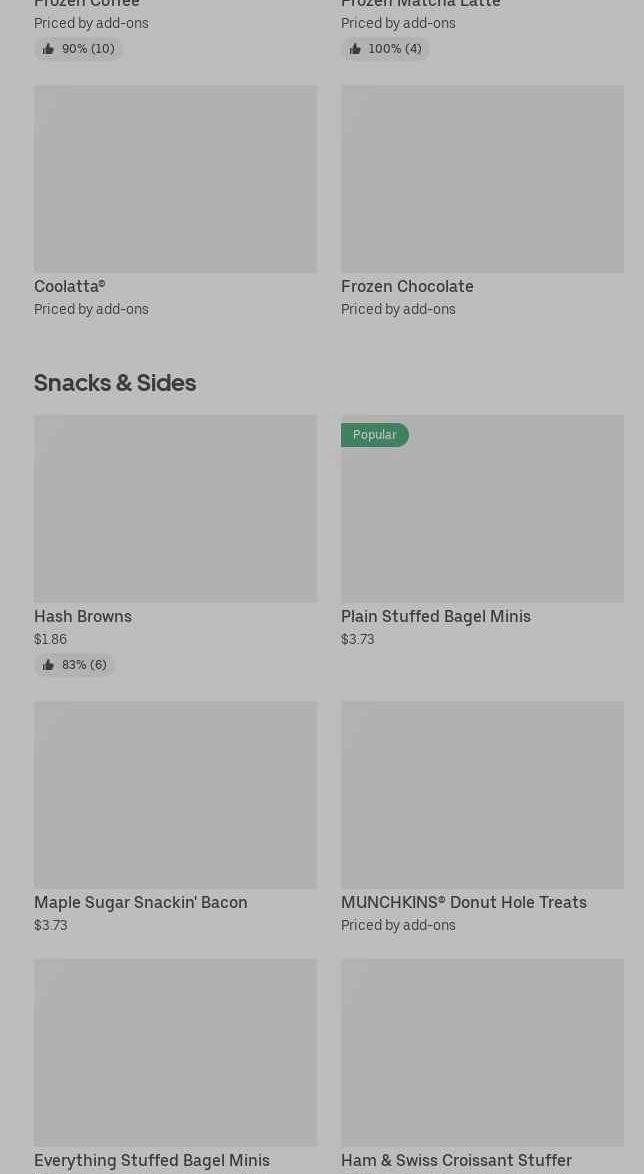
Task: Open the Coolatta item image
Action: (175, 179)
